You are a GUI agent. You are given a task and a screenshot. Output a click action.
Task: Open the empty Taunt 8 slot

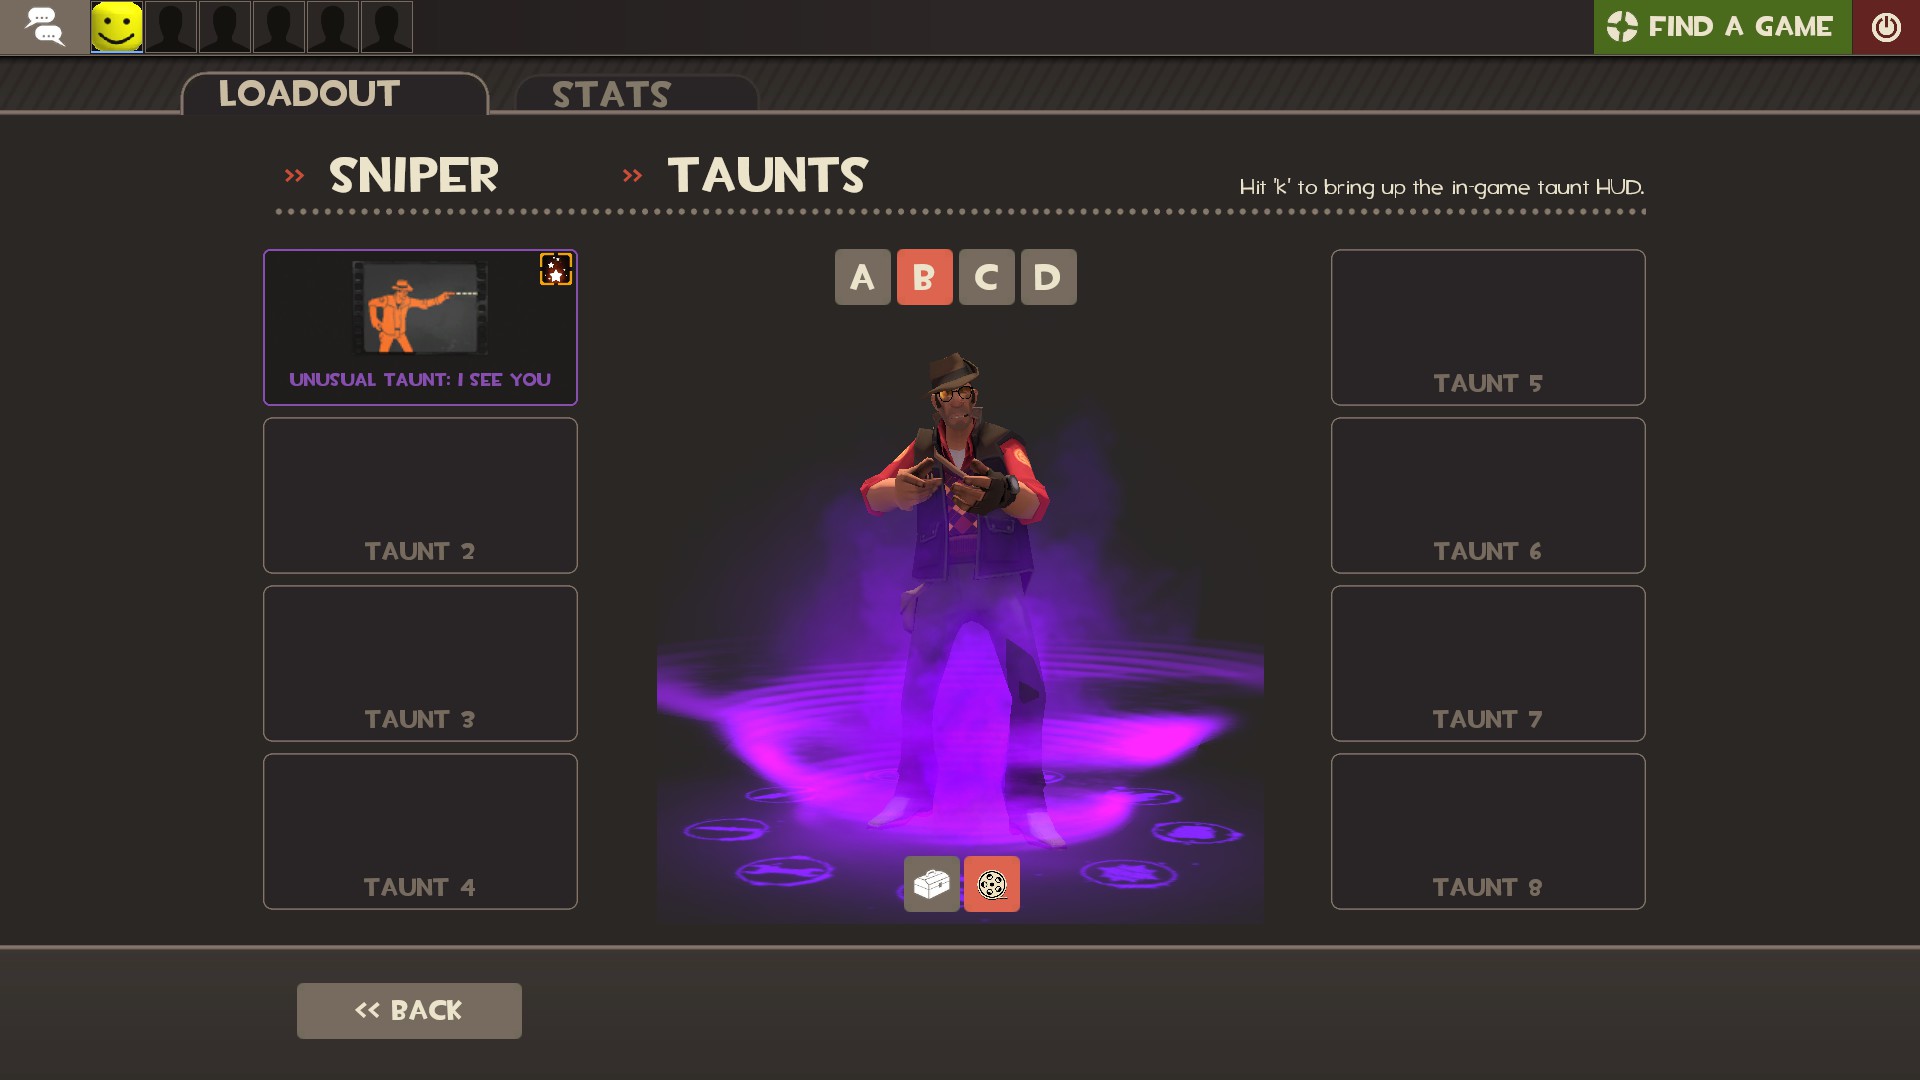1488,832
